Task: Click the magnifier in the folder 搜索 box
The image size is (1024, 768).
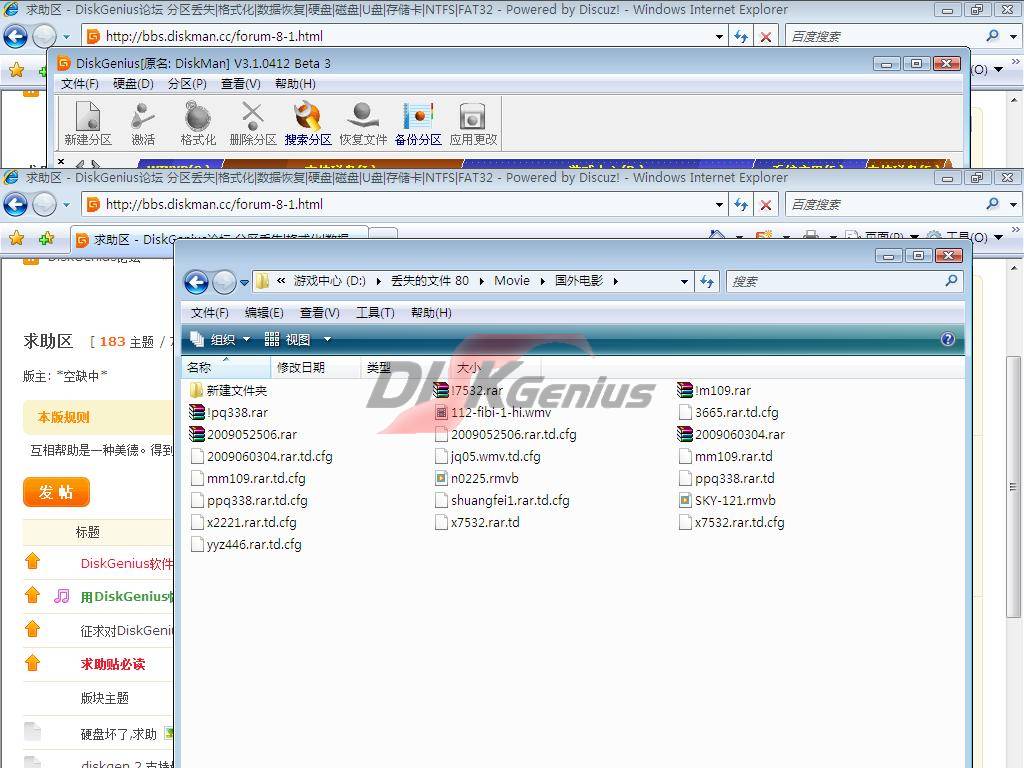Action: 952,281
